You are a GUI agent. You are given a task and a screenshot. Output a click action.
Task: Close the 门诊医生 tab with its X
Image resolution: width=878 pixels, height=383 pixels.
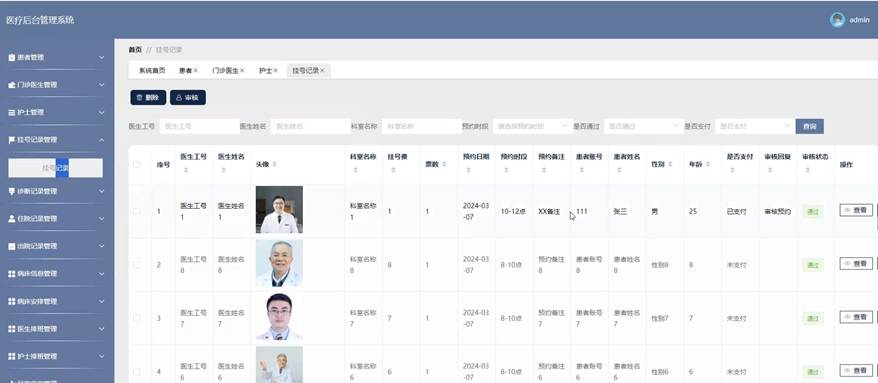coord(242,71)
